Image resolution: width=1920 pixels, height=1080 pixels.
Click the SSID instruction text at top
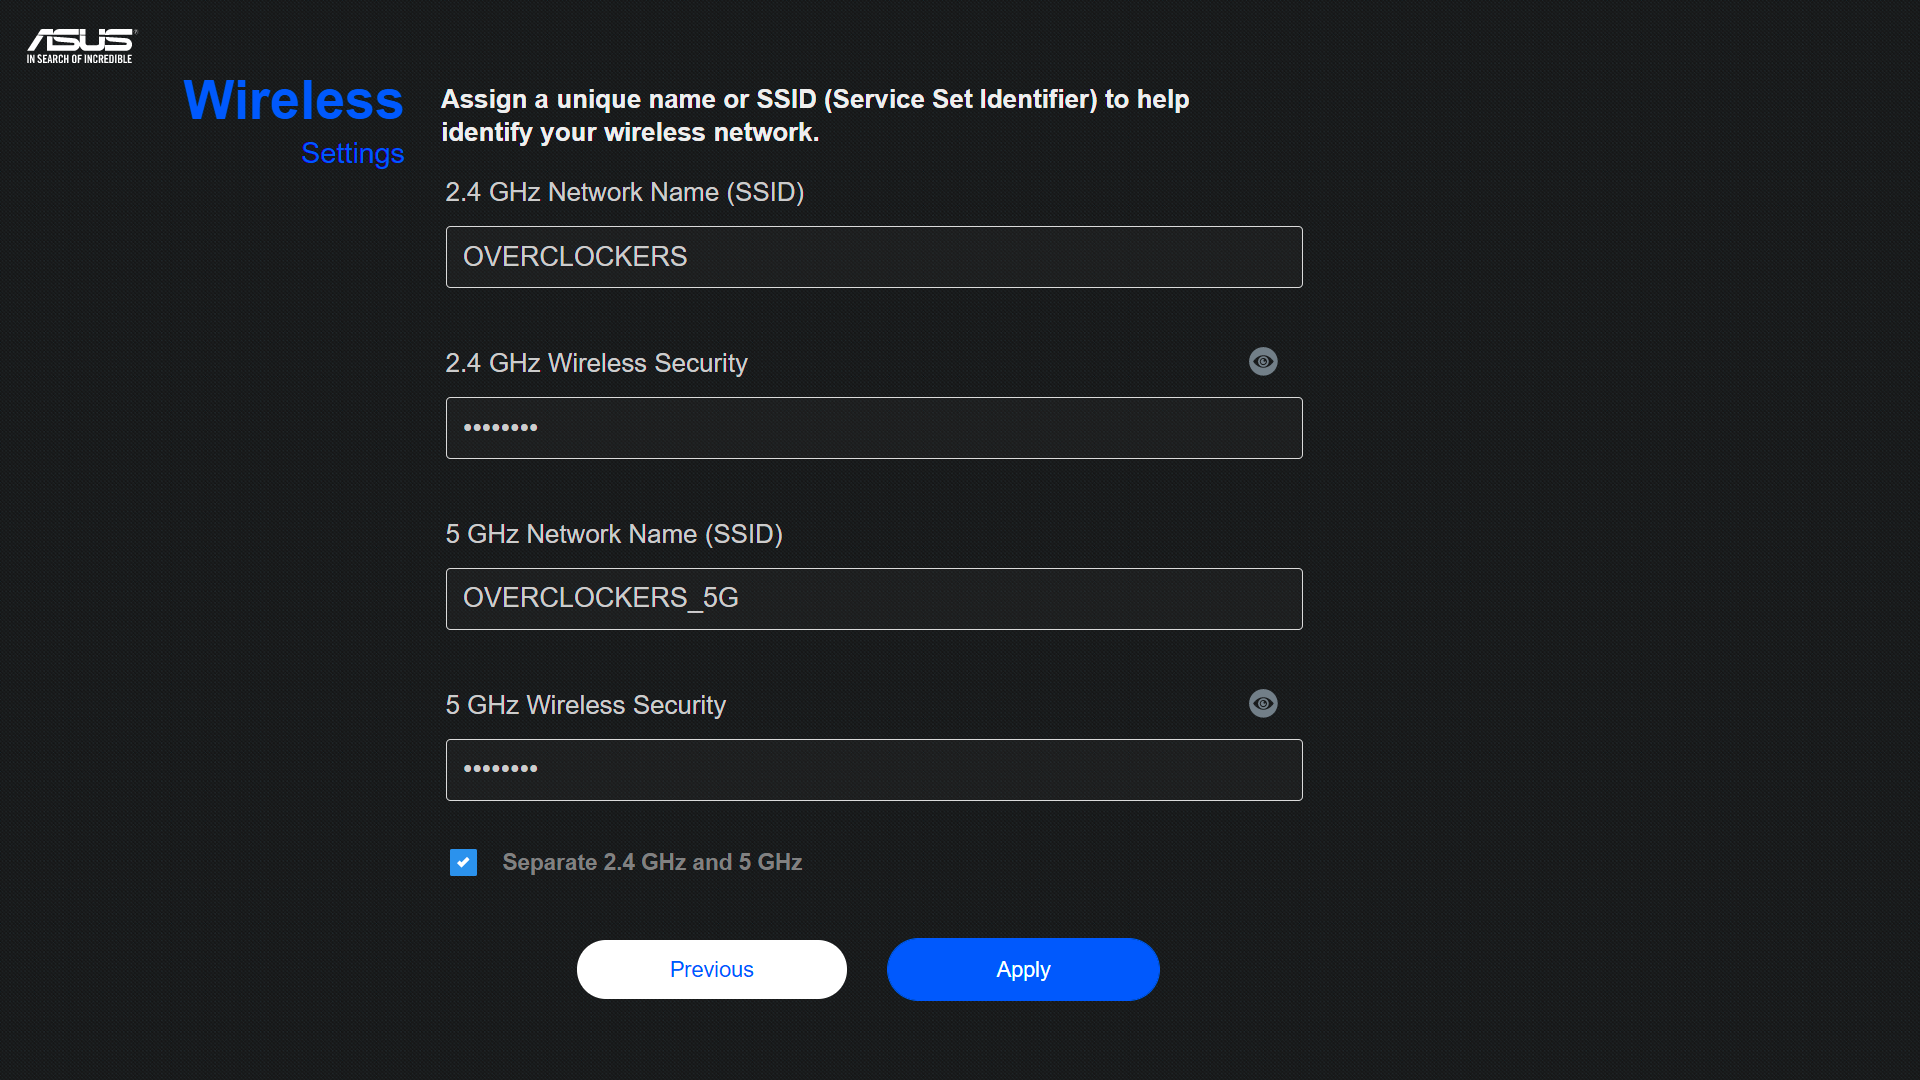[814, 115]
